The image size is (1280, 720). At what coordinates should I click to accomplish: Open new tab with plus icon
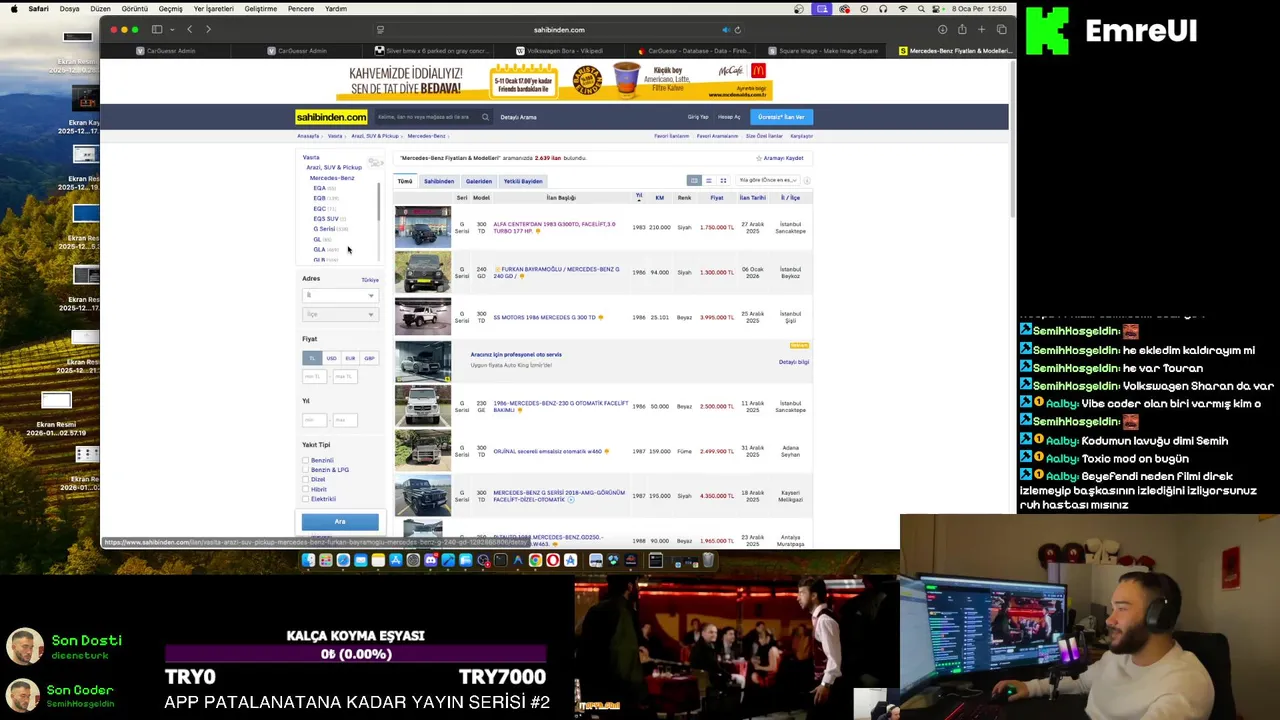(981, 30)
